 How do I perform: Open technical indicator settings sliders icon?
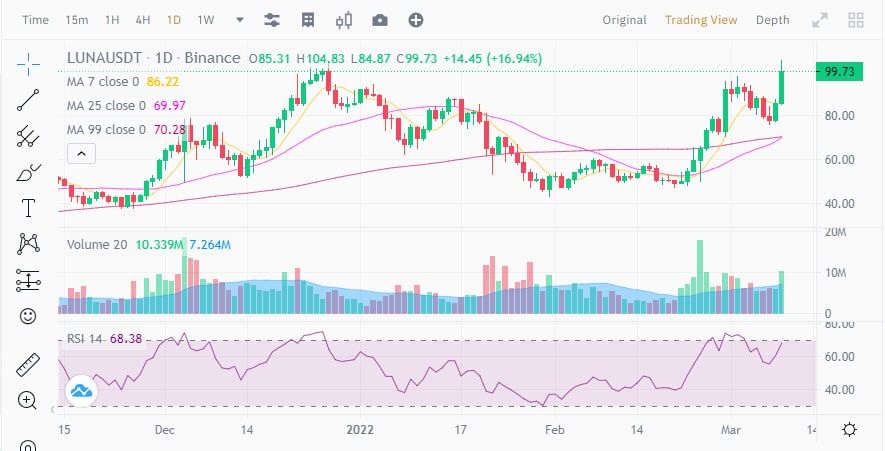[x=272, y=20]
